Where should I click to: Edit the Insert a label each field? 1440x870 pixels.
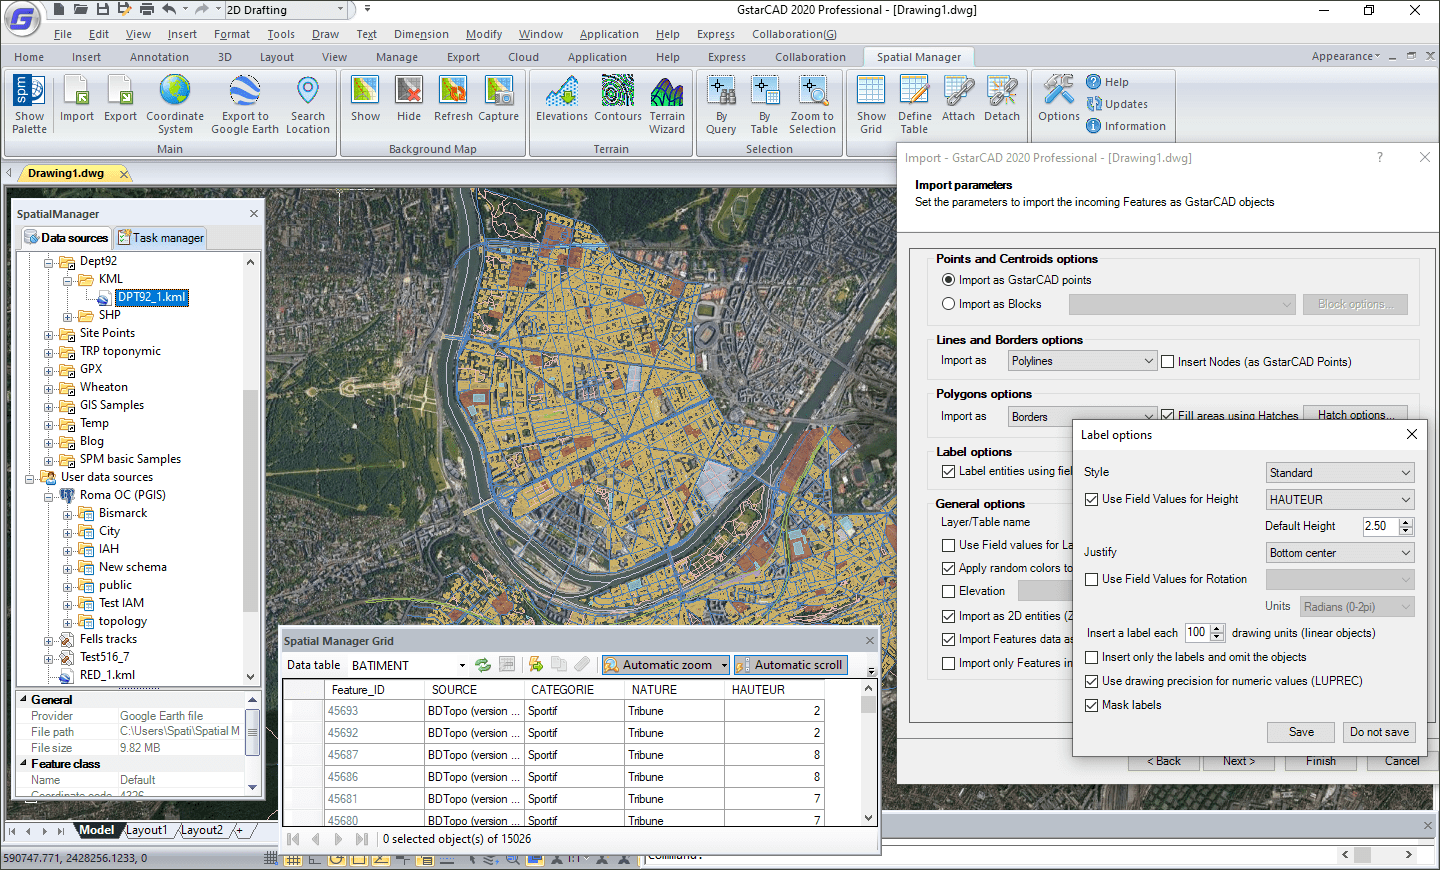point(1197,632)
